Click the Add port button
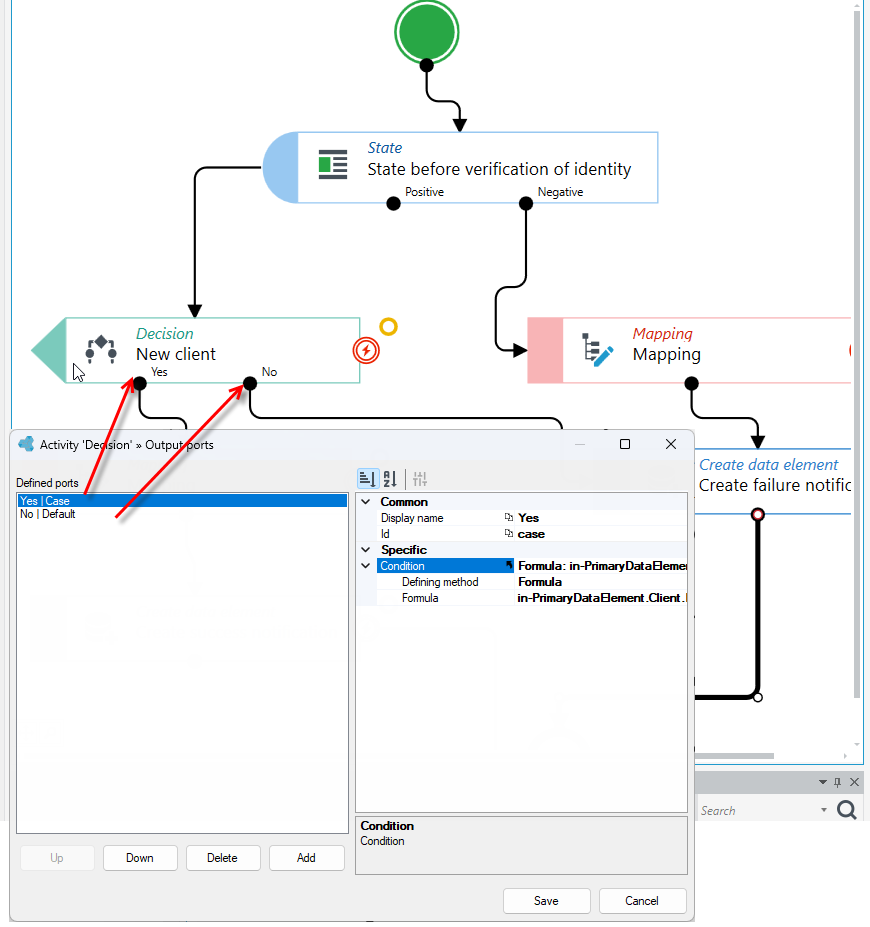Image resolution: width=870 pixels, height=927 pixels. coord(306,858)
